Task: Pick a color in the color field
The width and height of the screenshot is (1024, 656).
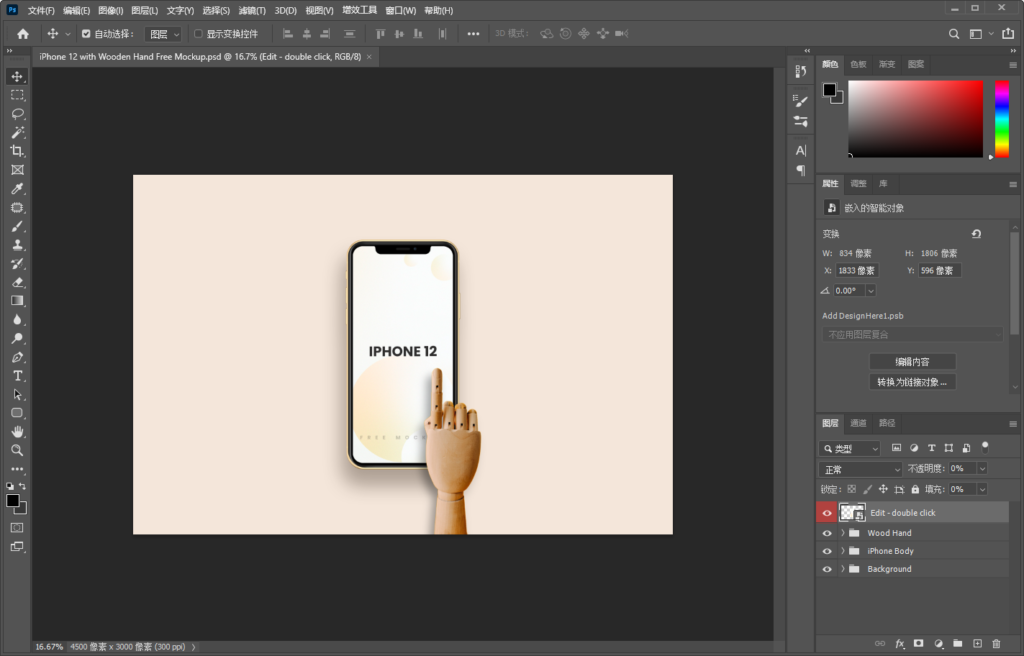Action: (916, 119)
